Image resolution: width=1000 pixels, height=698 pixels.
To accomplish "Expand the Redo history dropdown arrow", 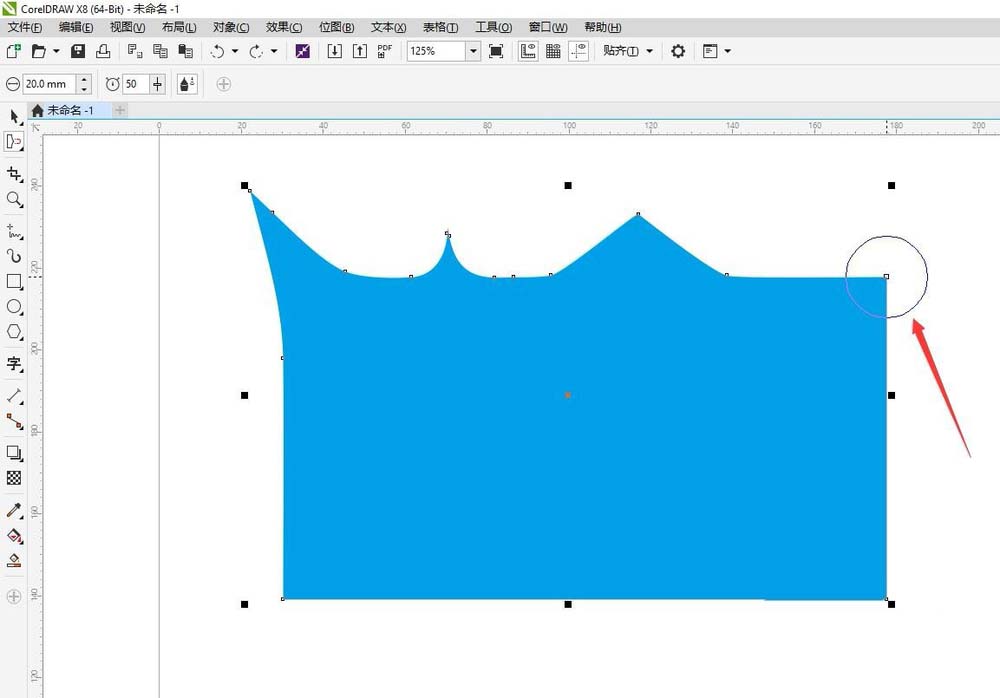I will (x=274, y=51).
